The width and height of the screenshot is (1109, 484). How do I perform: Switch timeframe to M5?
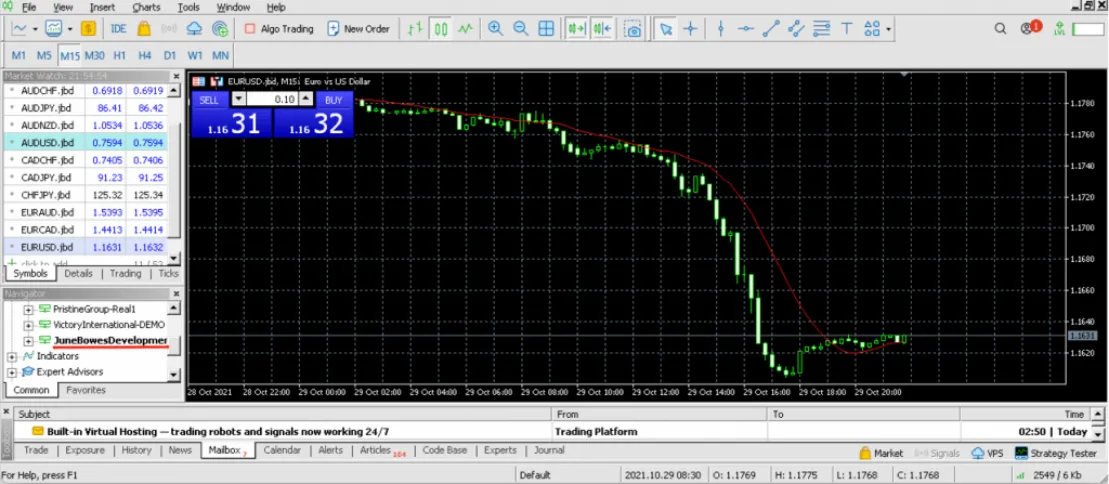44,55
